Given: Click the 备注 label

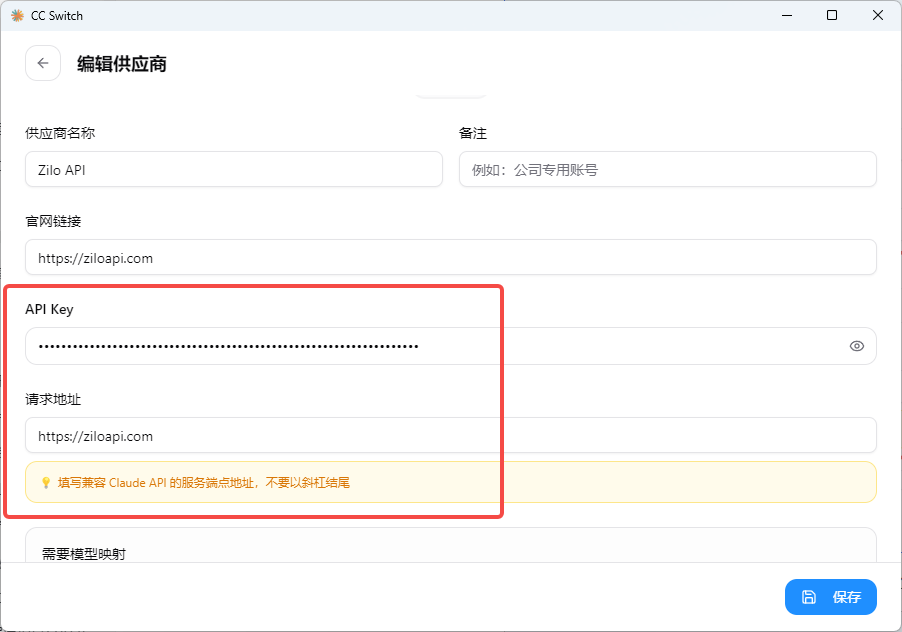Looking at the screenshot, I should coord(473,133).
